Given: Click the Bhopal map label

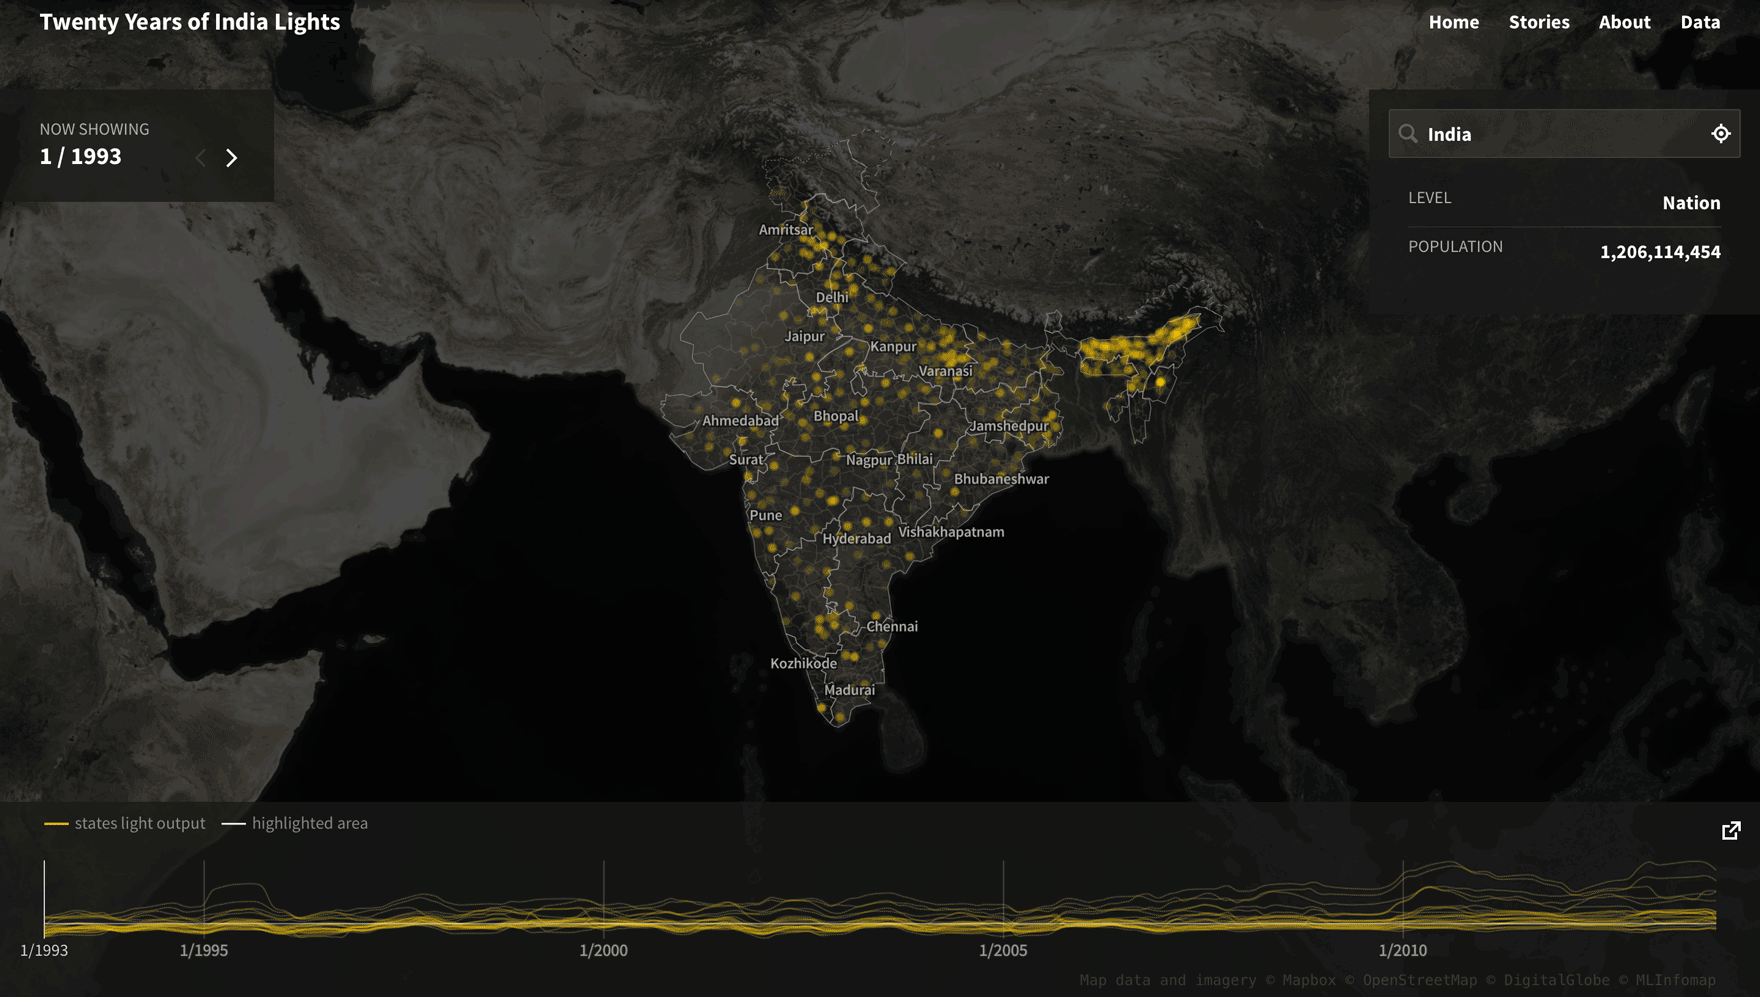Looking at the screenshot, I should point(836,416).
